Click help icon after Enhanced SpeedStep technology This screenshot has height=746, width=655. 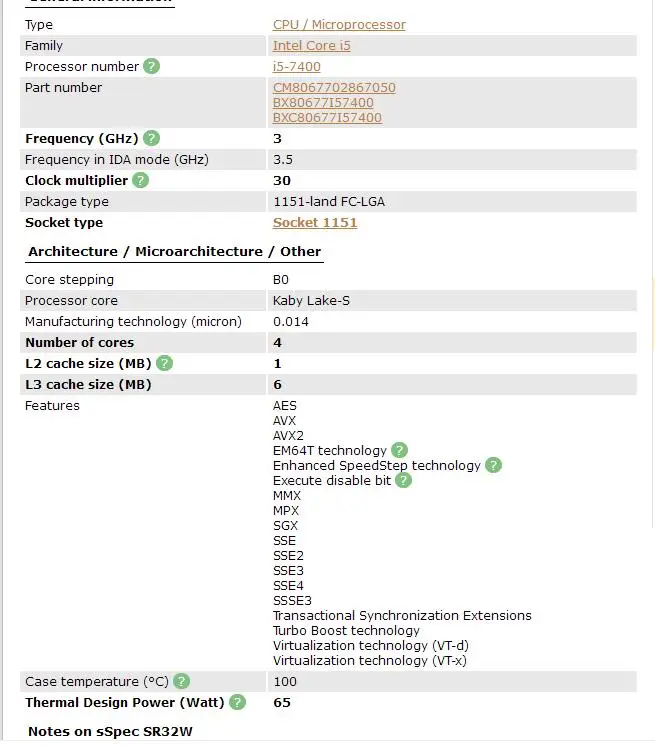click(x=493, y=465)
